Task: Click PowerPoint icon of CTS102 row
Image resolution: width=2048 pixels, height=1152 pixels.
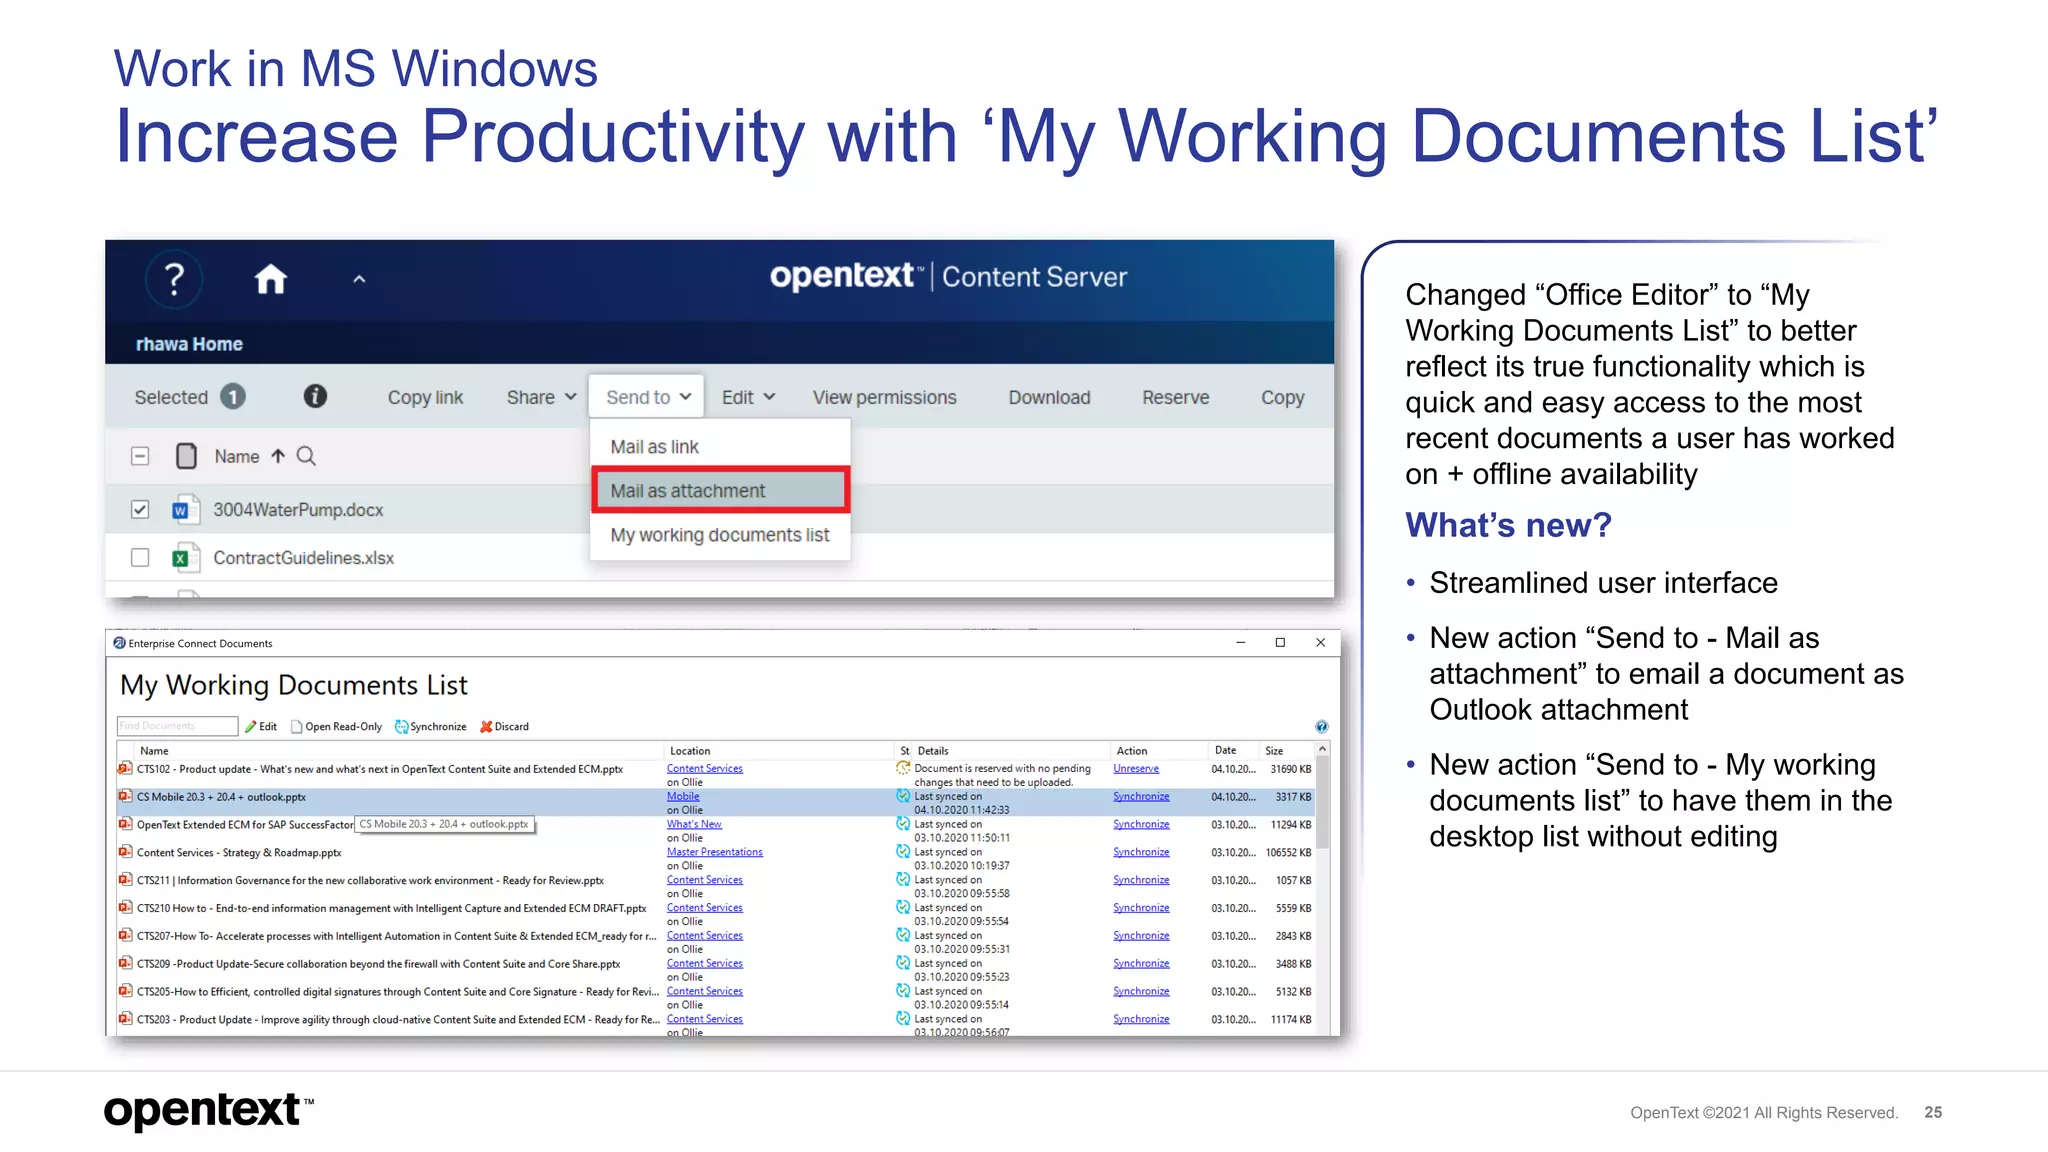Action: click(125, 769)
